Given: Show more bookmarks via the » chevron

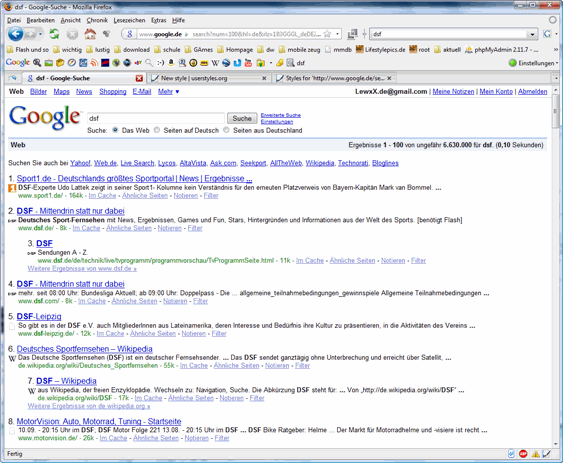Looking at the screenshot, I should pos(556,50).
